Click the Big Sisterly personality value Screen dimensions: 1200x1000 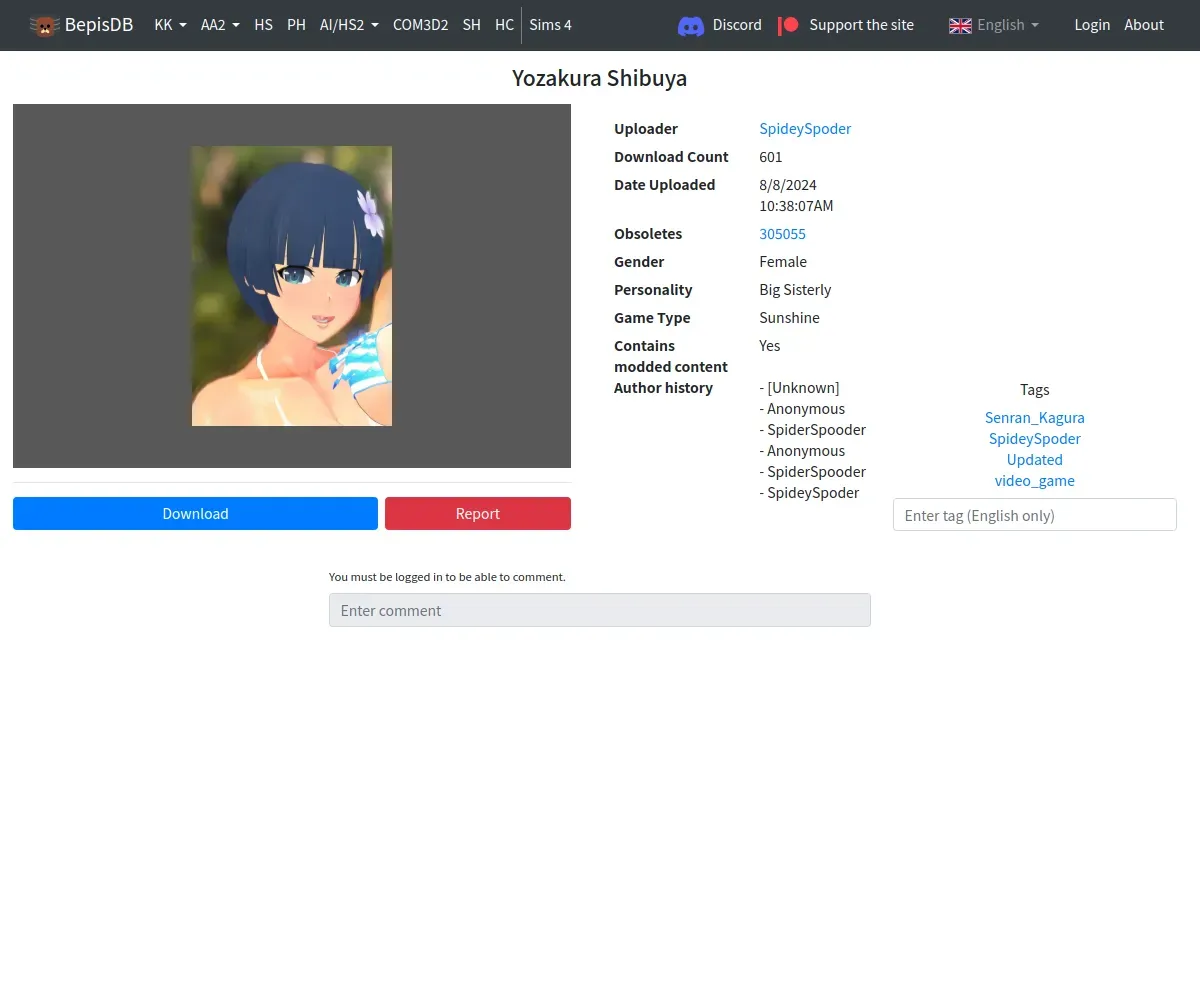(x=795, y=289)
